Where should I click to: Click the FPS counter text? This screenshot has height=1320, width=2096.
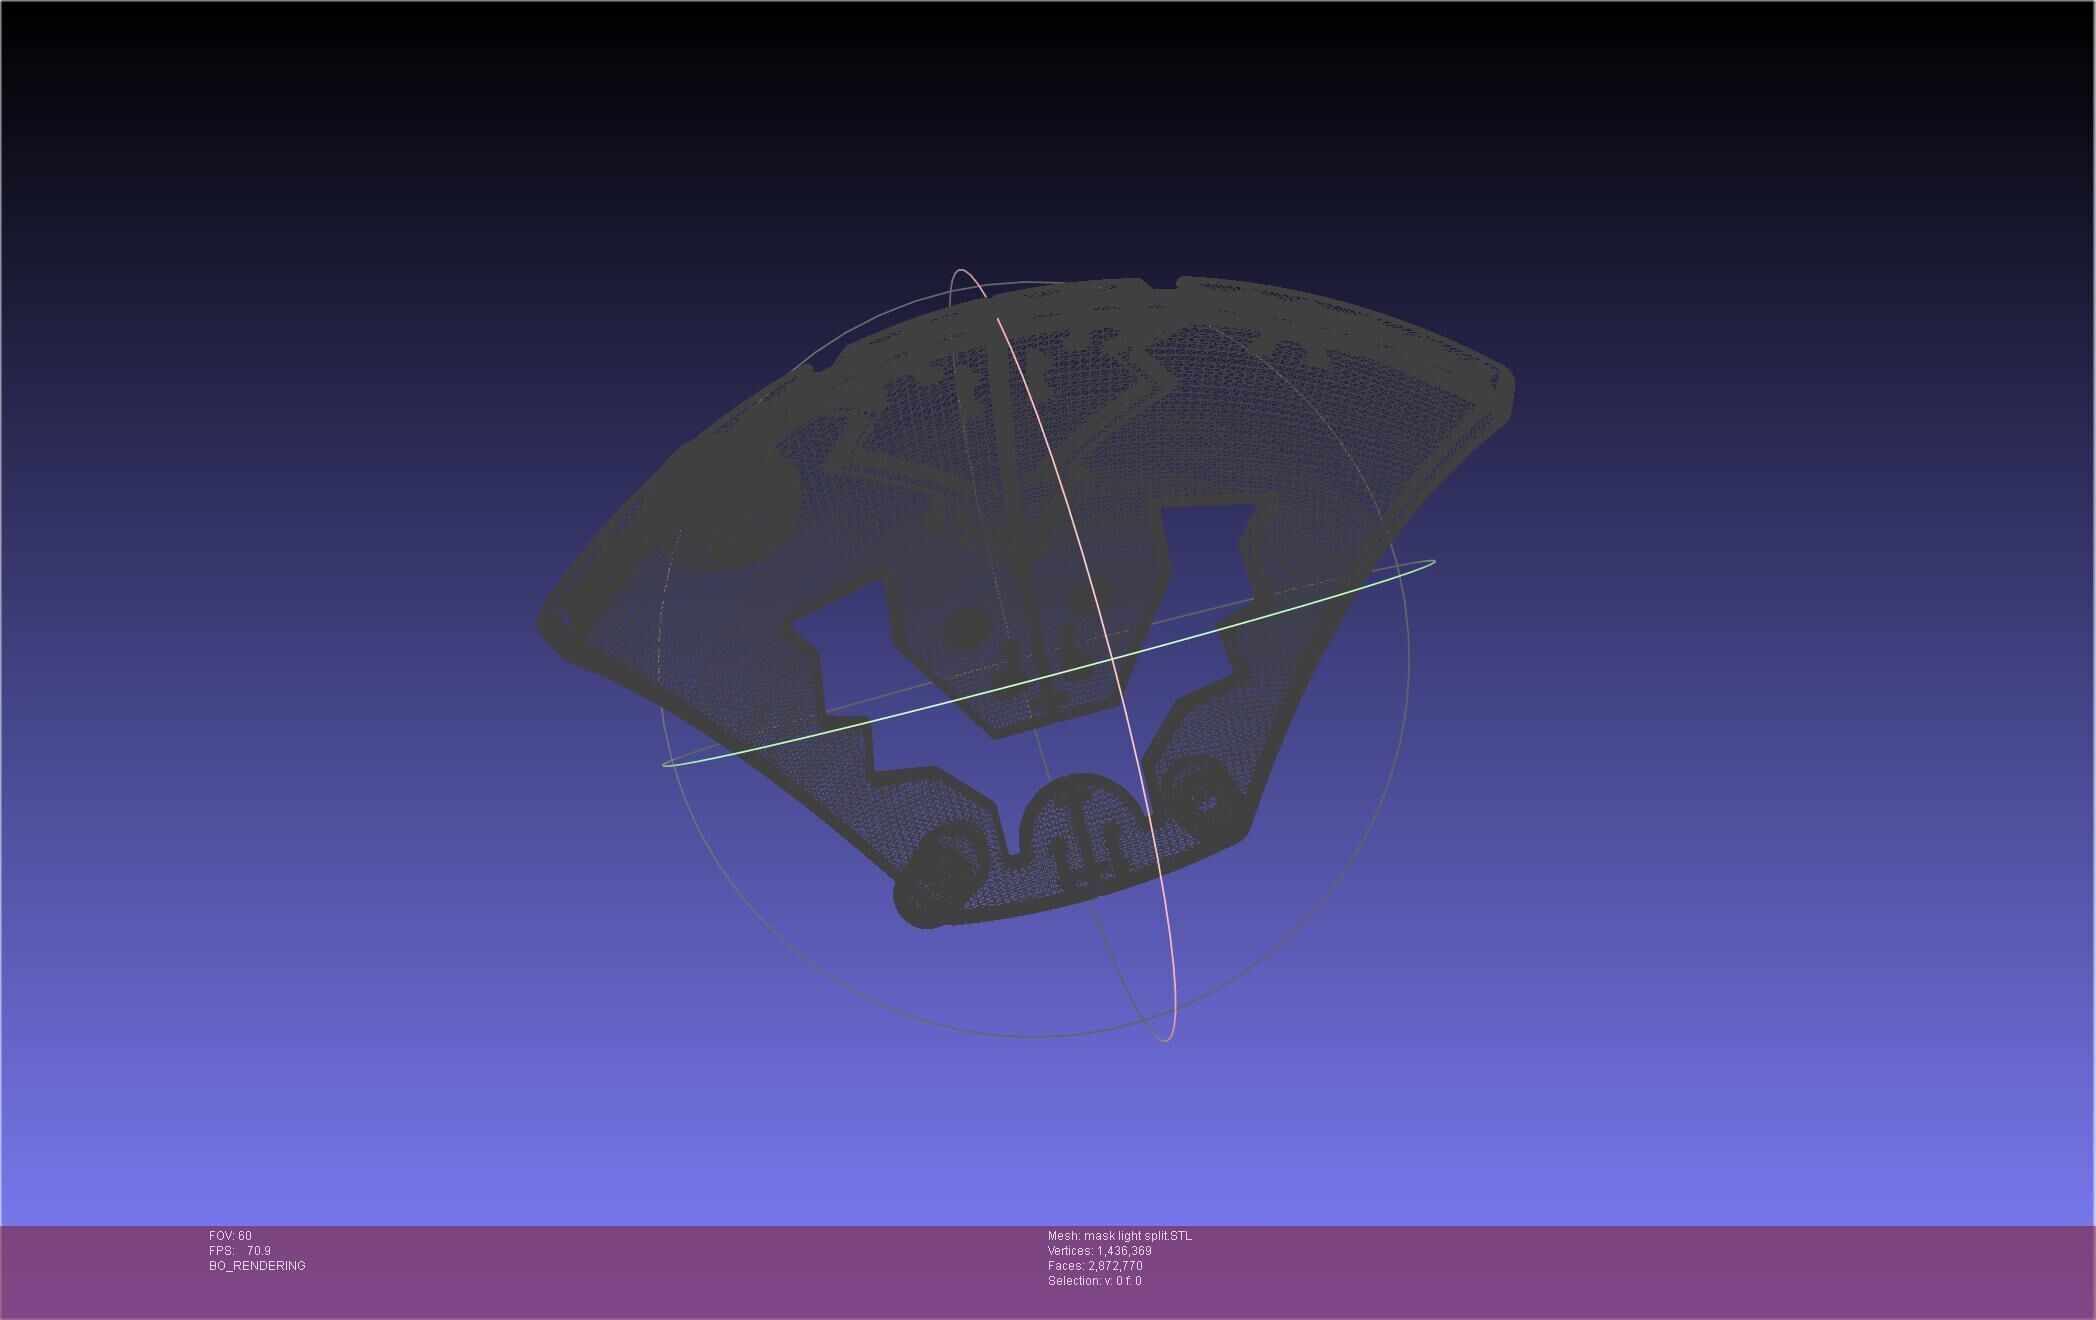click(240, 1251)
